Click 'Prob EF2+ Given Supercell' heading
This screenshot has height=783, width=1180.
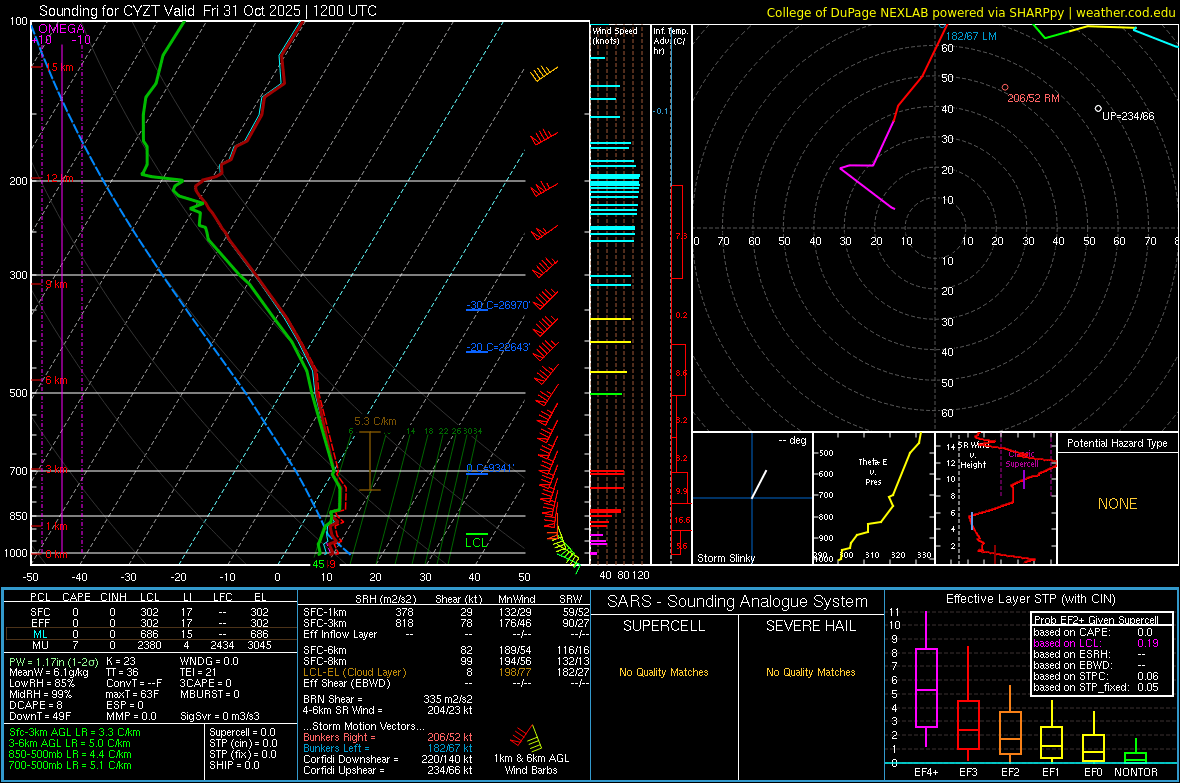coord(1096,620)
